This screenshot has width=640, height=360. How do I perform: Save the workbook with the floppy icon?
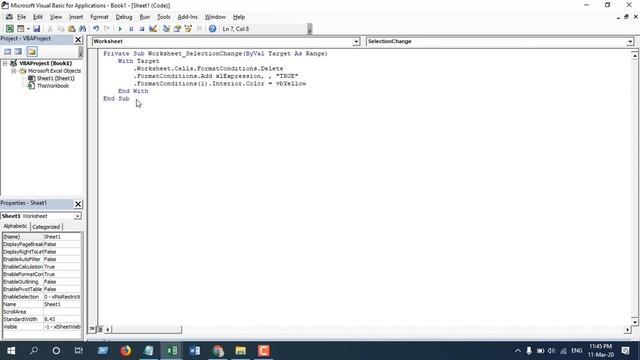click(x=37, y=29)
